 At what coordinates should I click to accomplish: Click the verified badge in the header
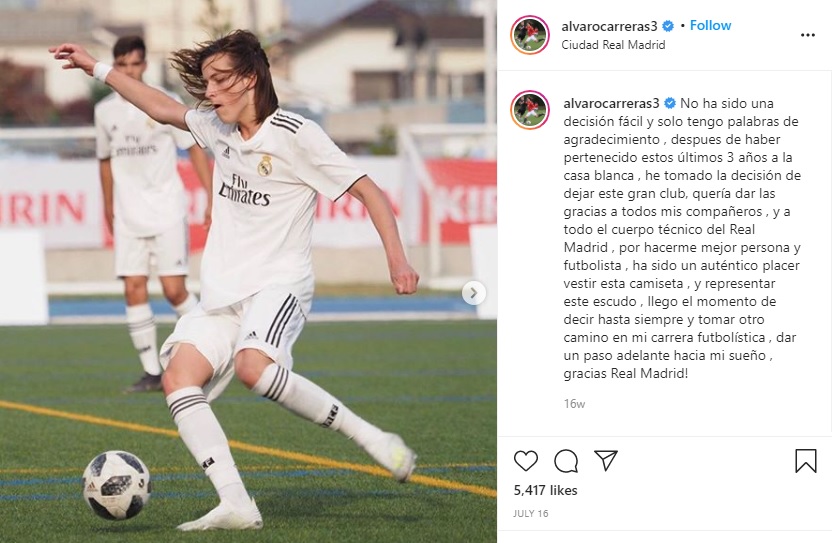click(x=668, y=26)
